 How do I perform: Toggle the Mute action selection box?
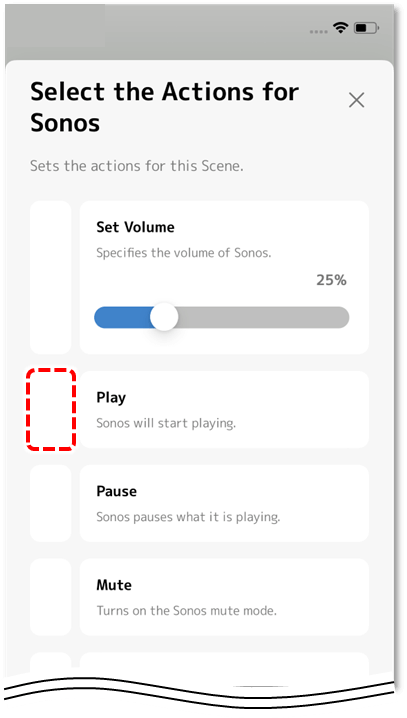(51, 597)
